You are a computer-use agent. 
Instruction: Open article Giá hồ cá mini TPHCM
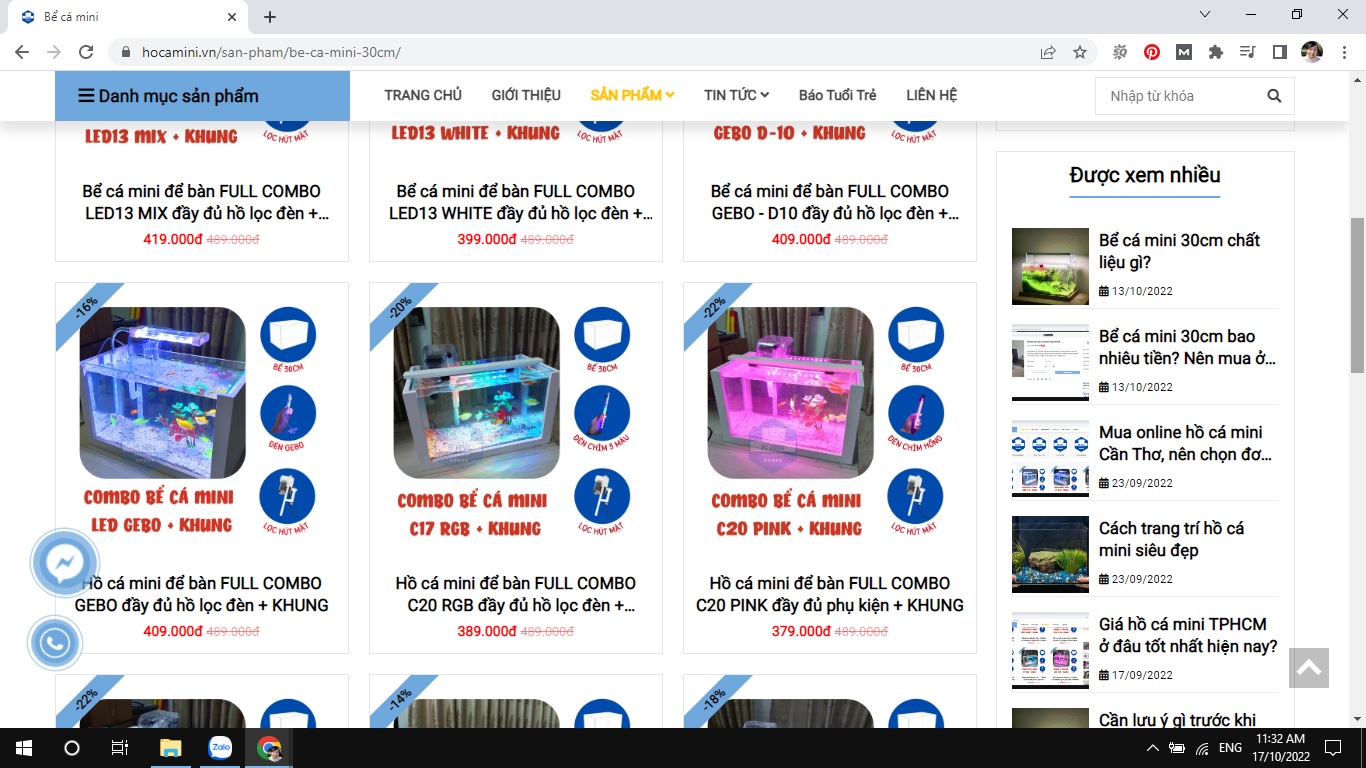pos(1188,635)
